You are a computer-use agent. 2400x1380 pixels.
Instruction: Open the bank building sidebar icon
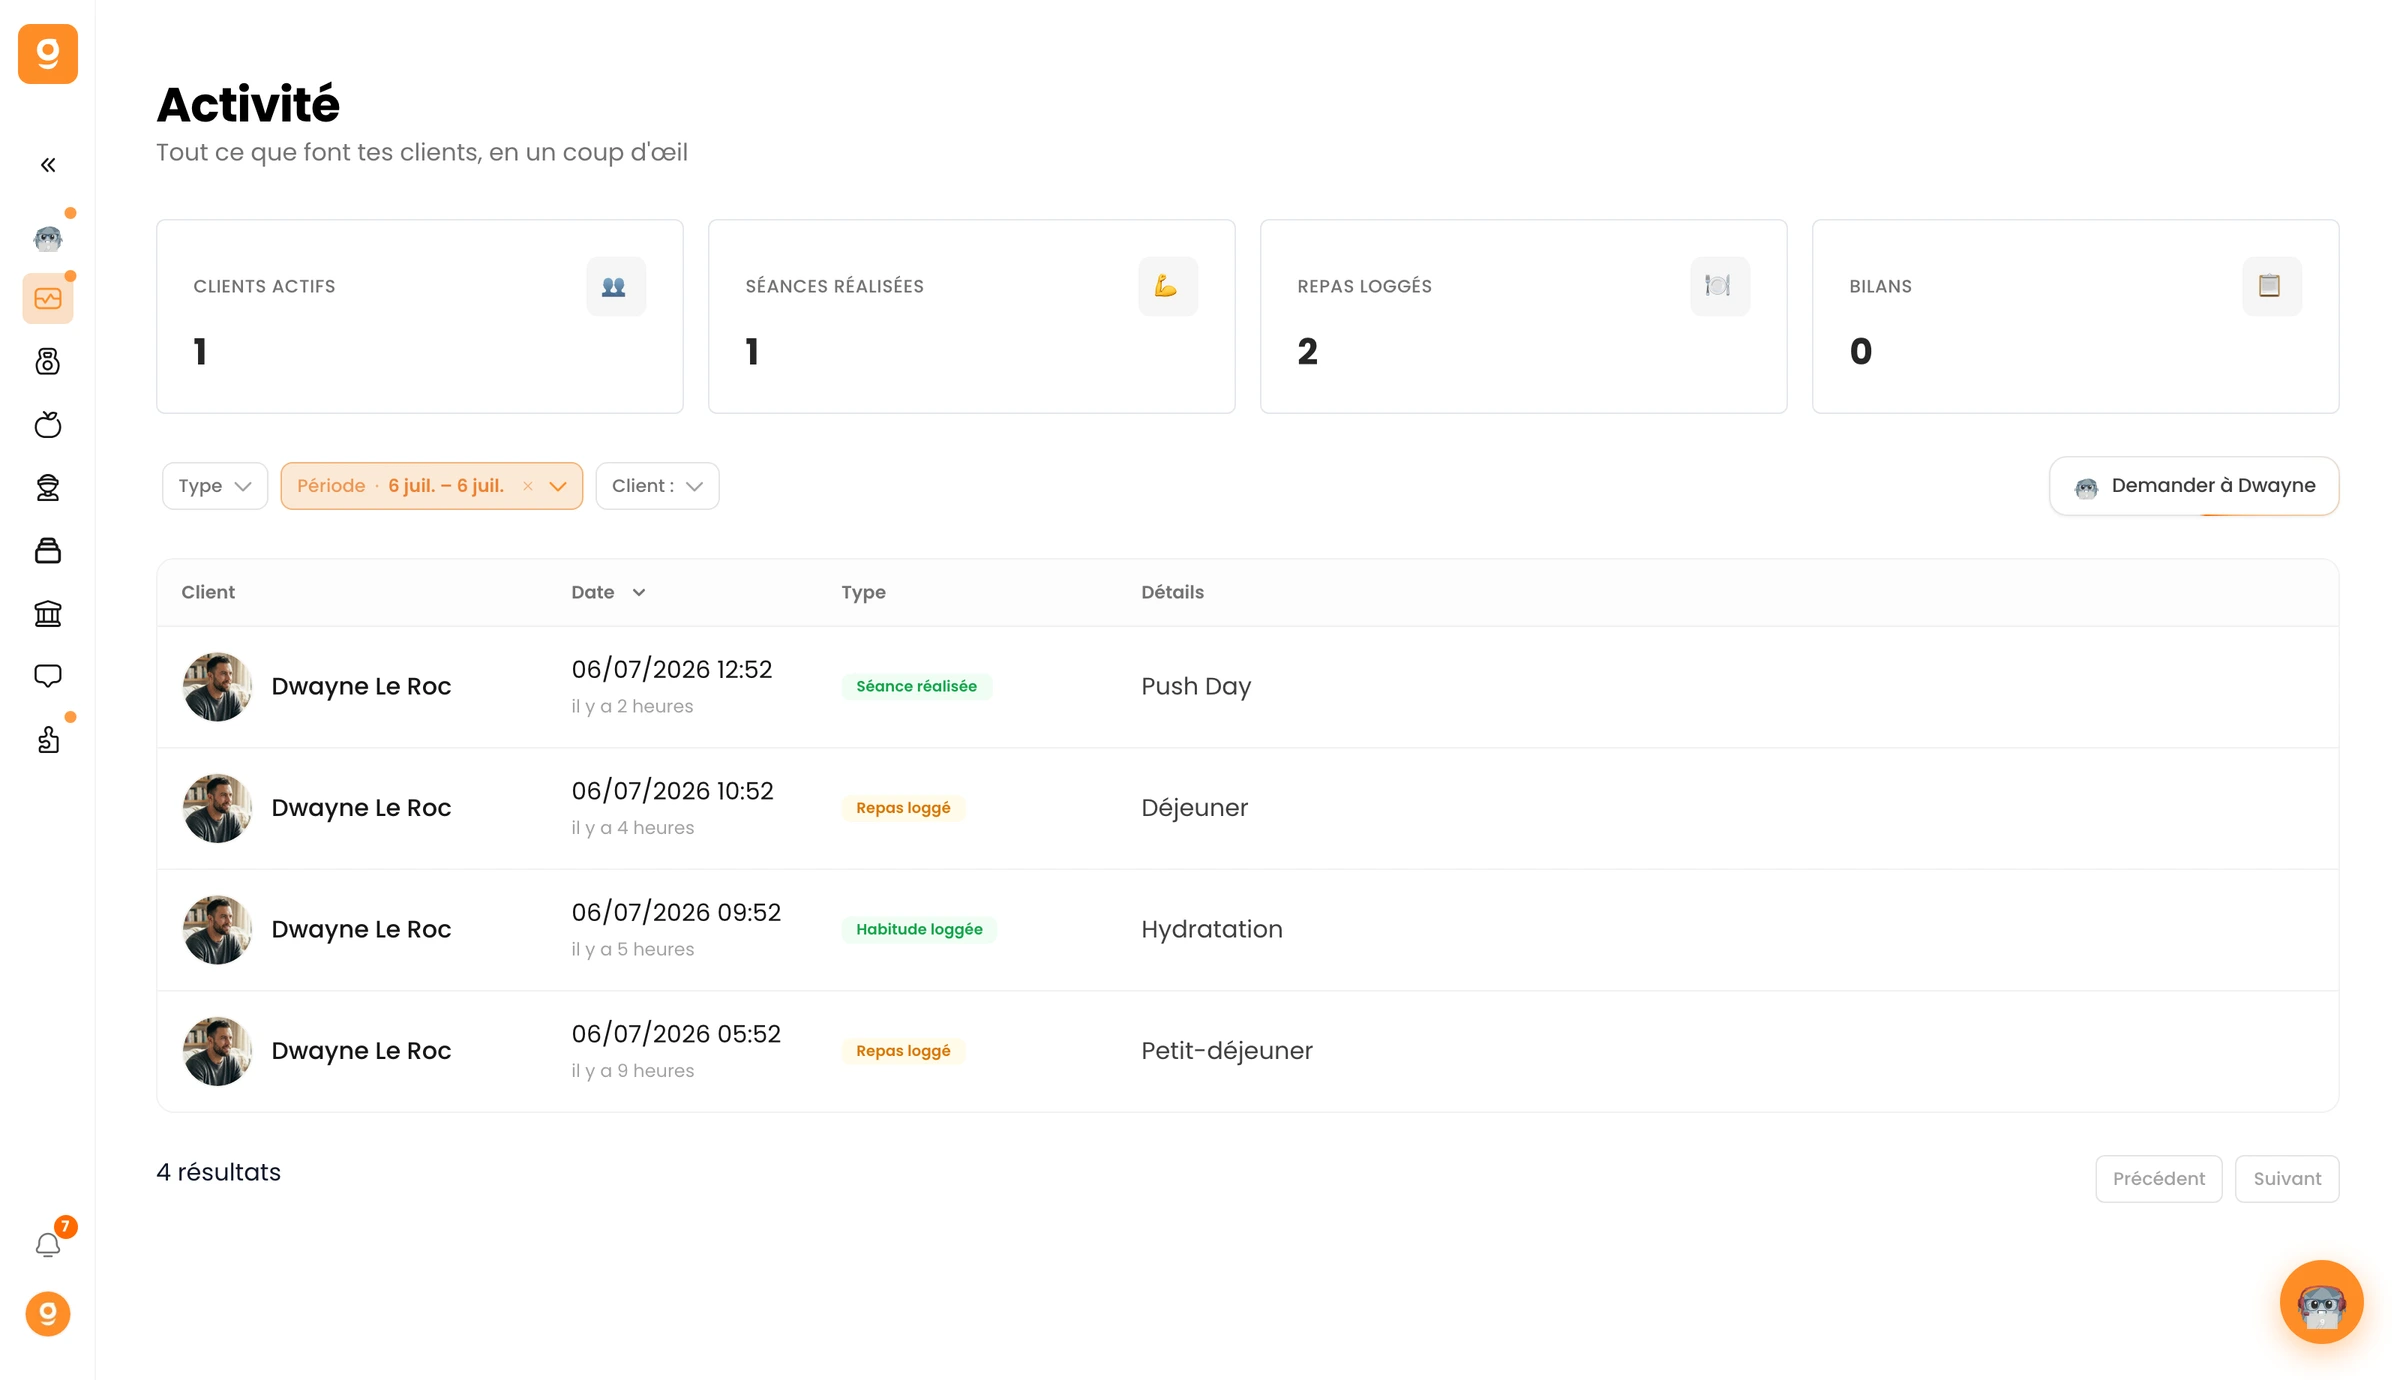tap(48, 613)
